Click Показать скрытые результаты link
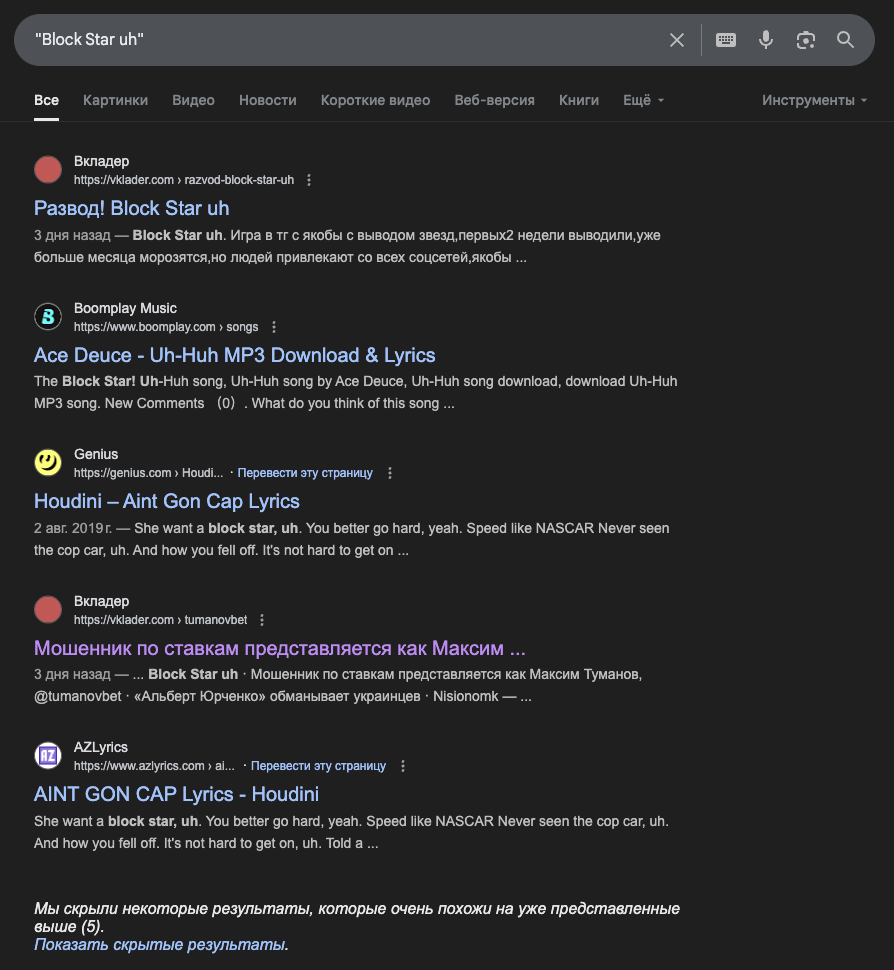 (161, 945)
